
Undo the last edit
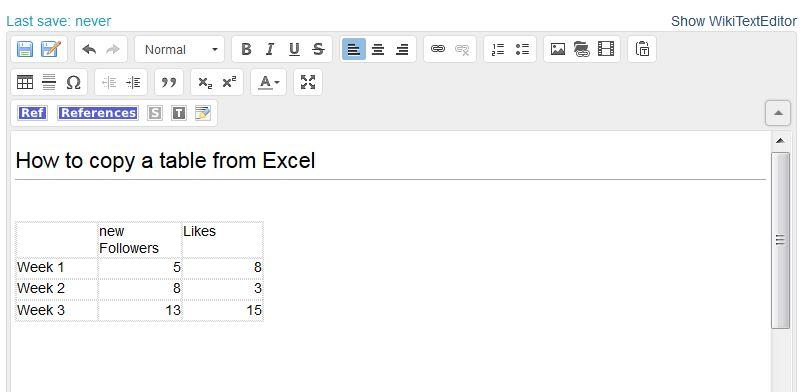pyautogui.click(x=89, y=49)
